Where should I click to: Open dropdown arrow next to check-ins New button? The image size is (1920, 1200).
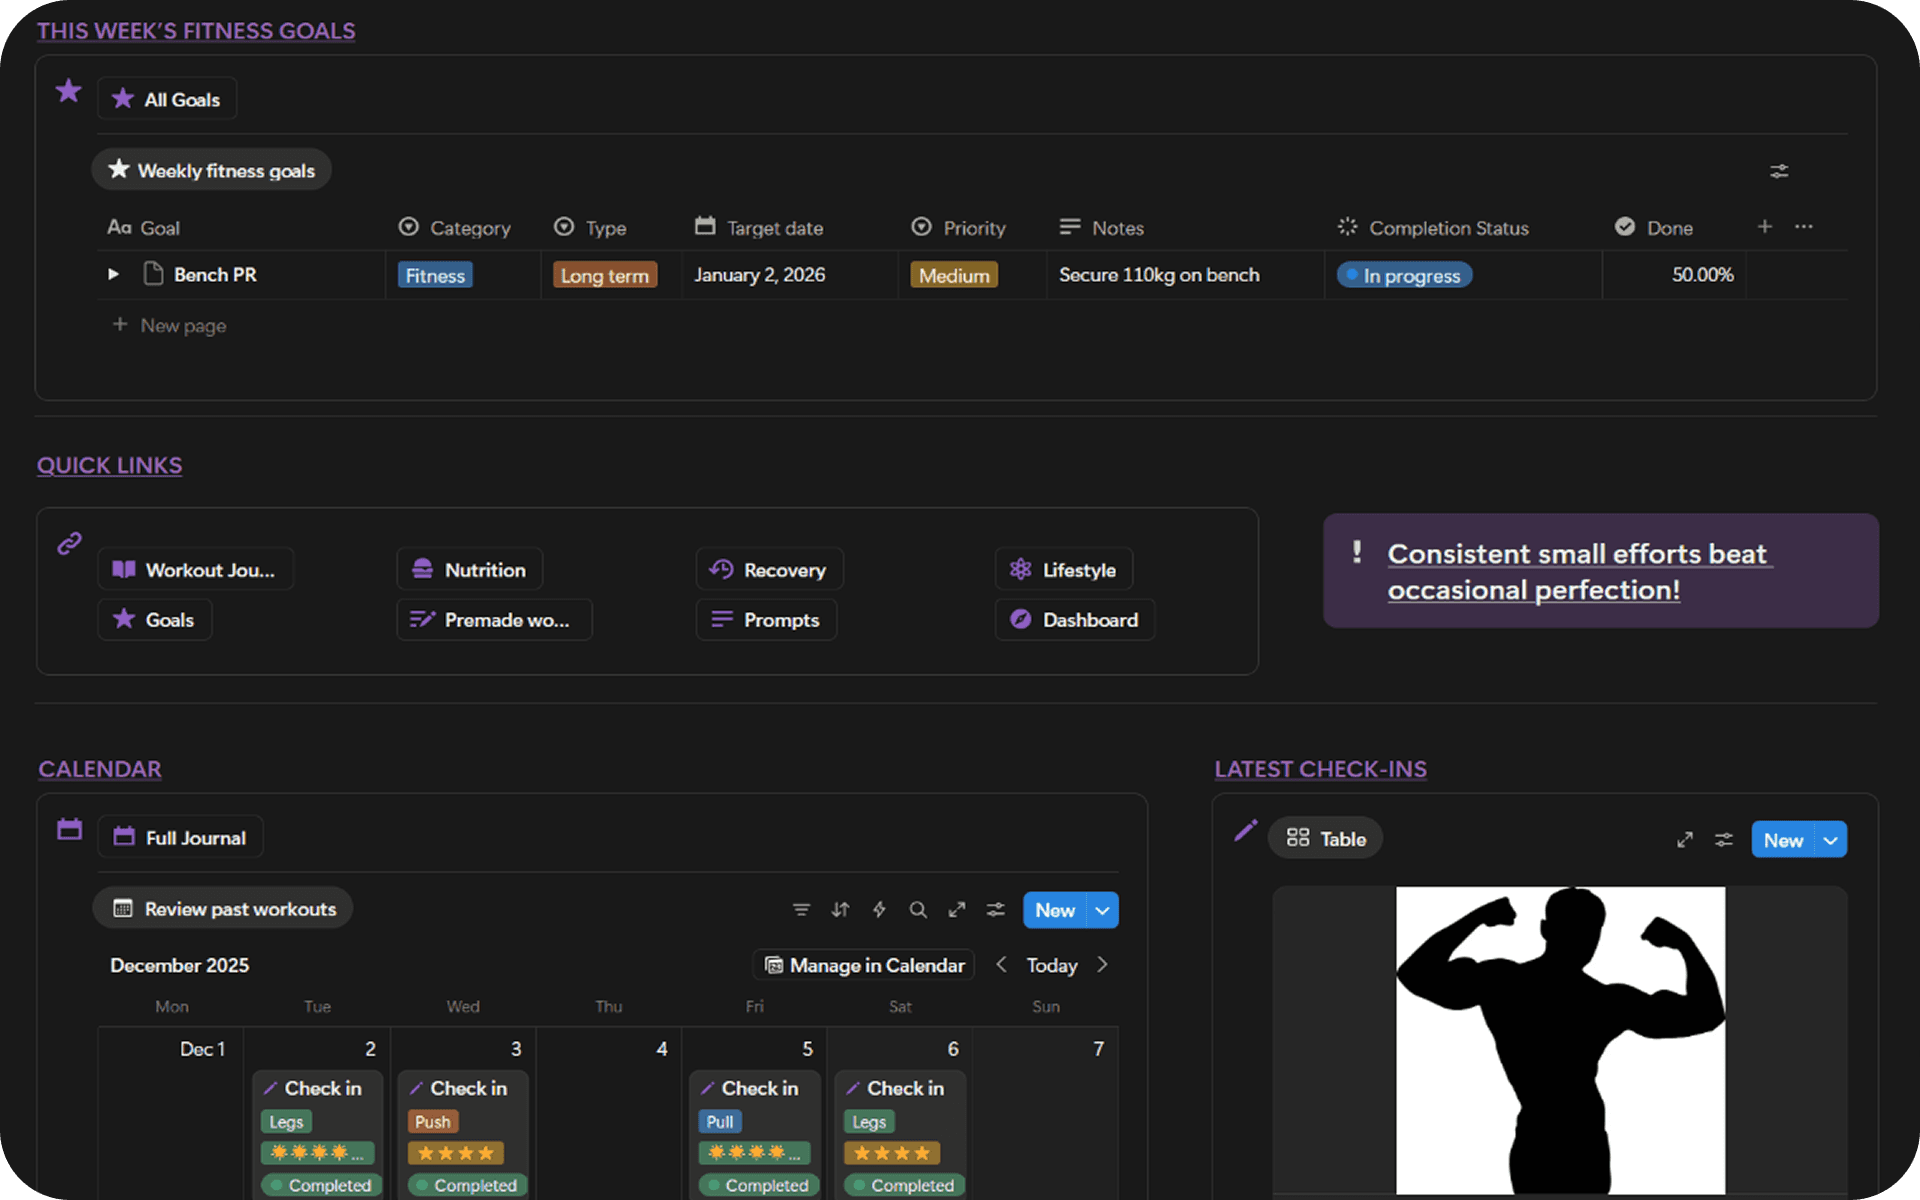pos(1830,840)
